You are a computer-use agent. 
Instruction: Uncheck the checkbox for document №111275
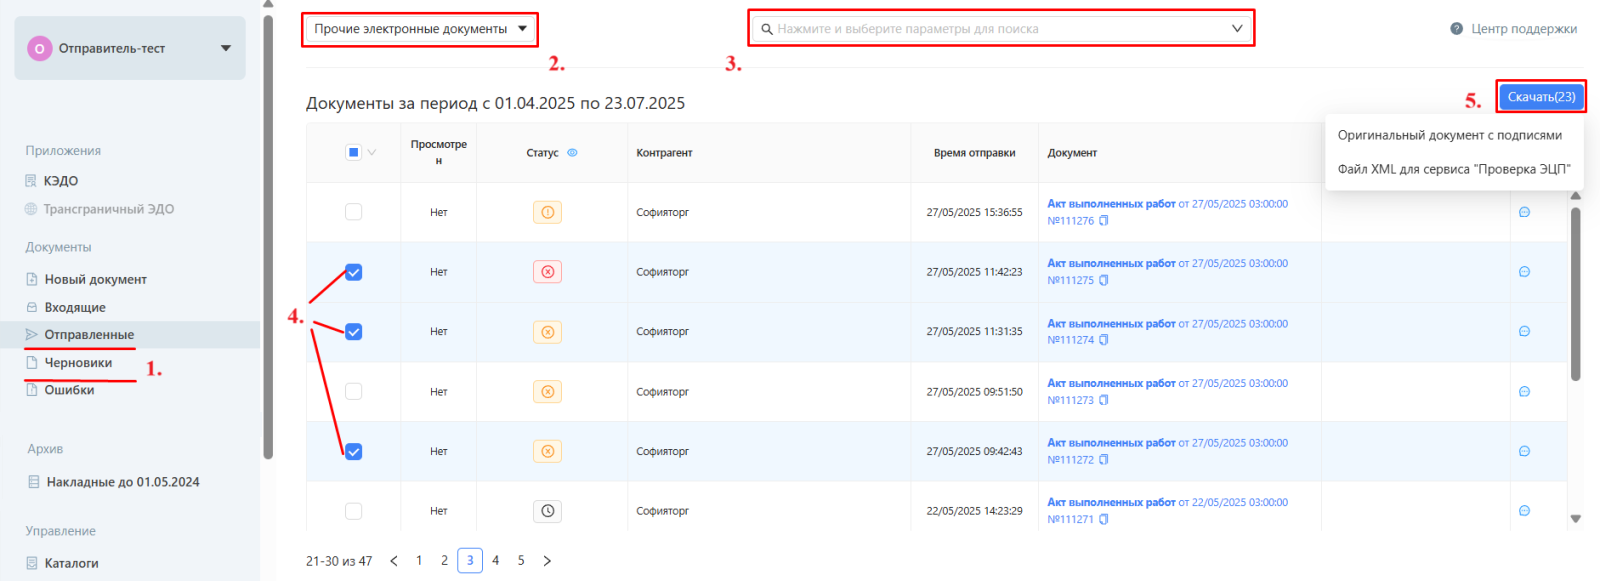click(353, 272)
